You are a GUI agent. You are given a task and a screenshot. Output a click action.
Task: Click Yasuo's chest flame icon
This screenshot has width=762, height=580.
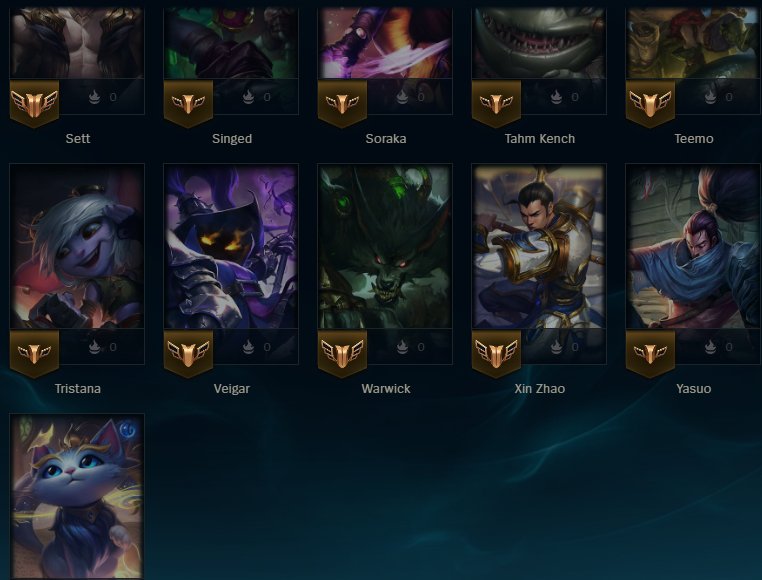710,347
